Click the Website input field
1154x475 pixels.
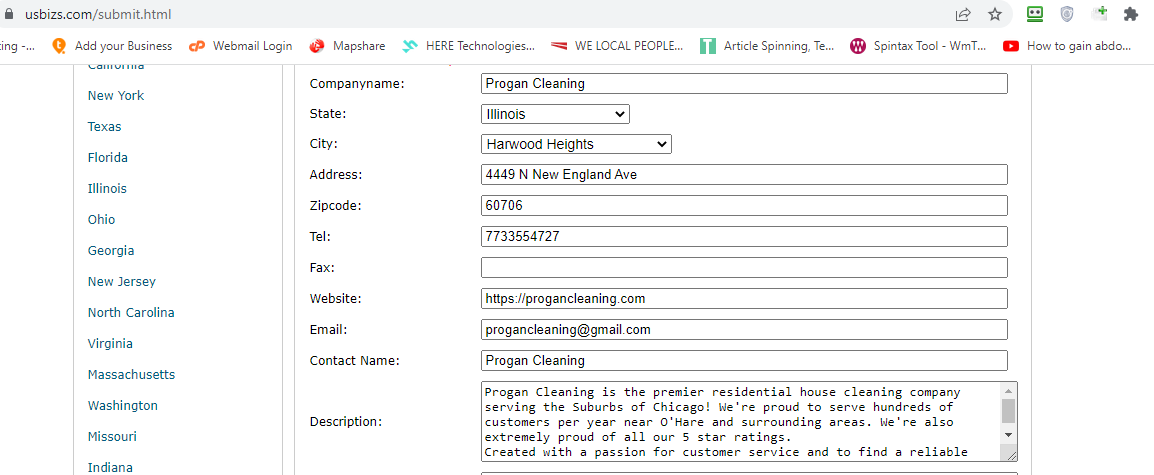click(744, 298)
